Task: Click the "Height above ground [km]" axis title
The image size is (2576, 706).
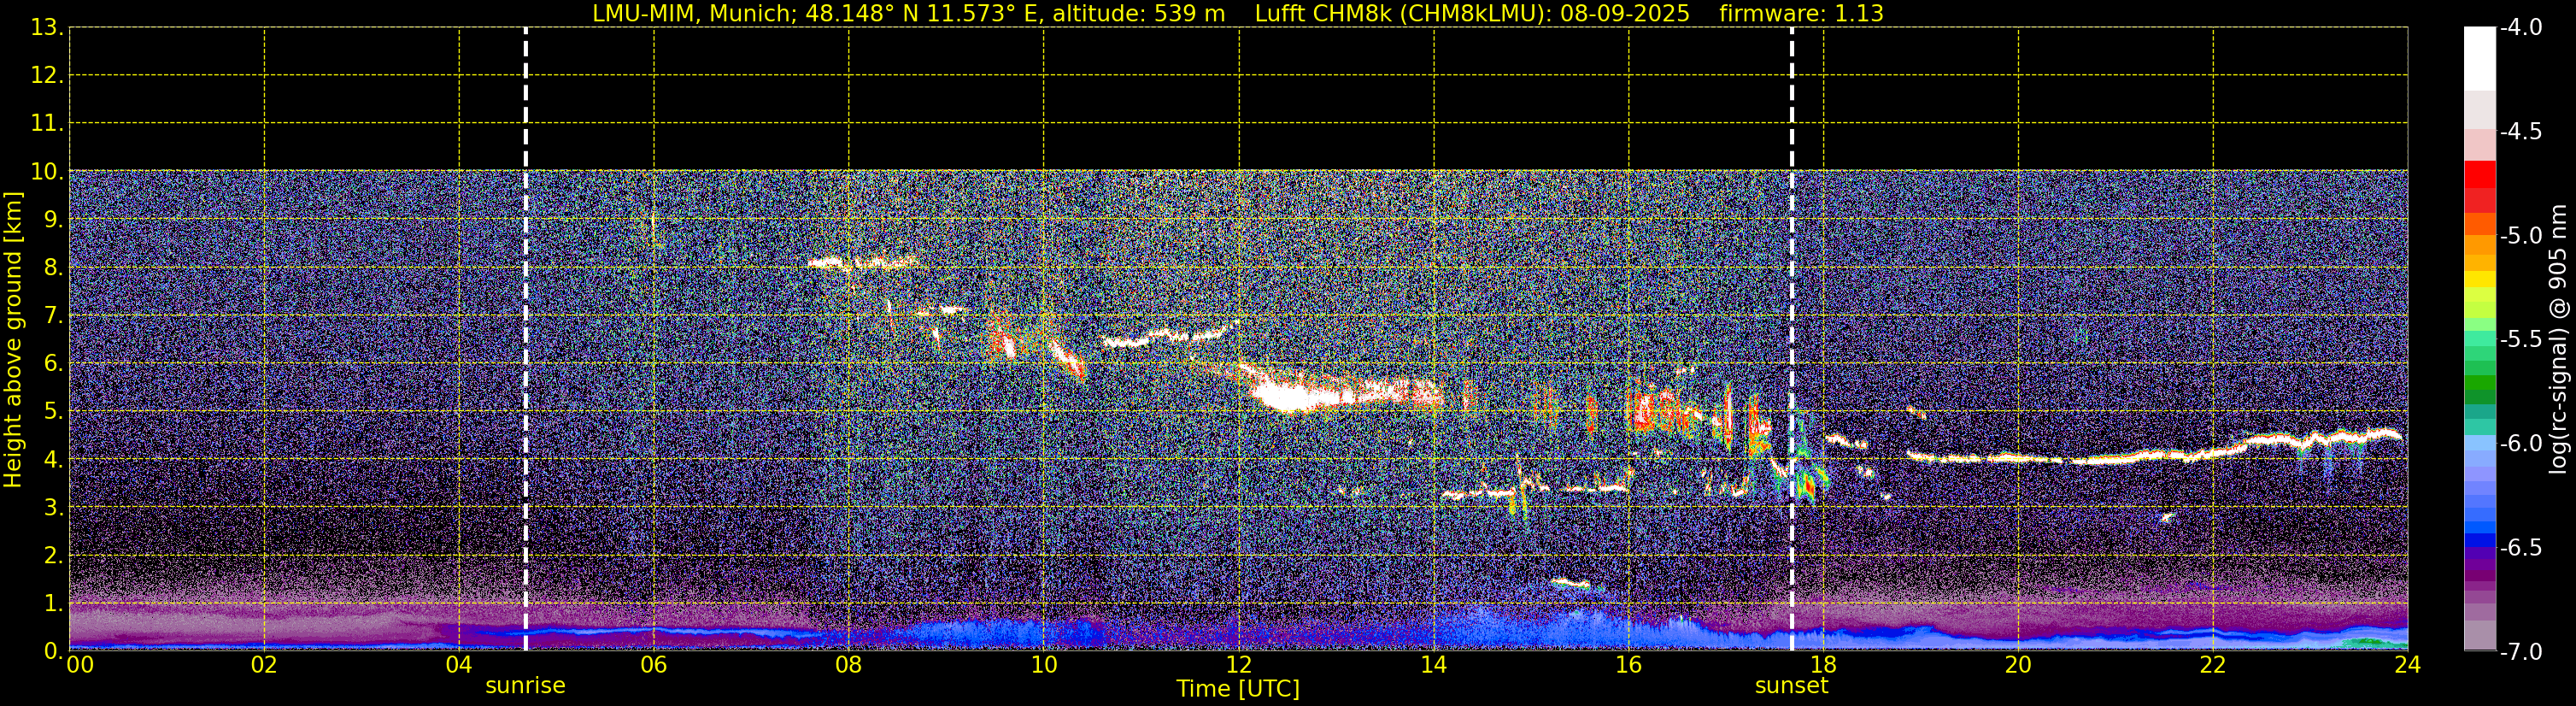Action: [x=13, y=340]
